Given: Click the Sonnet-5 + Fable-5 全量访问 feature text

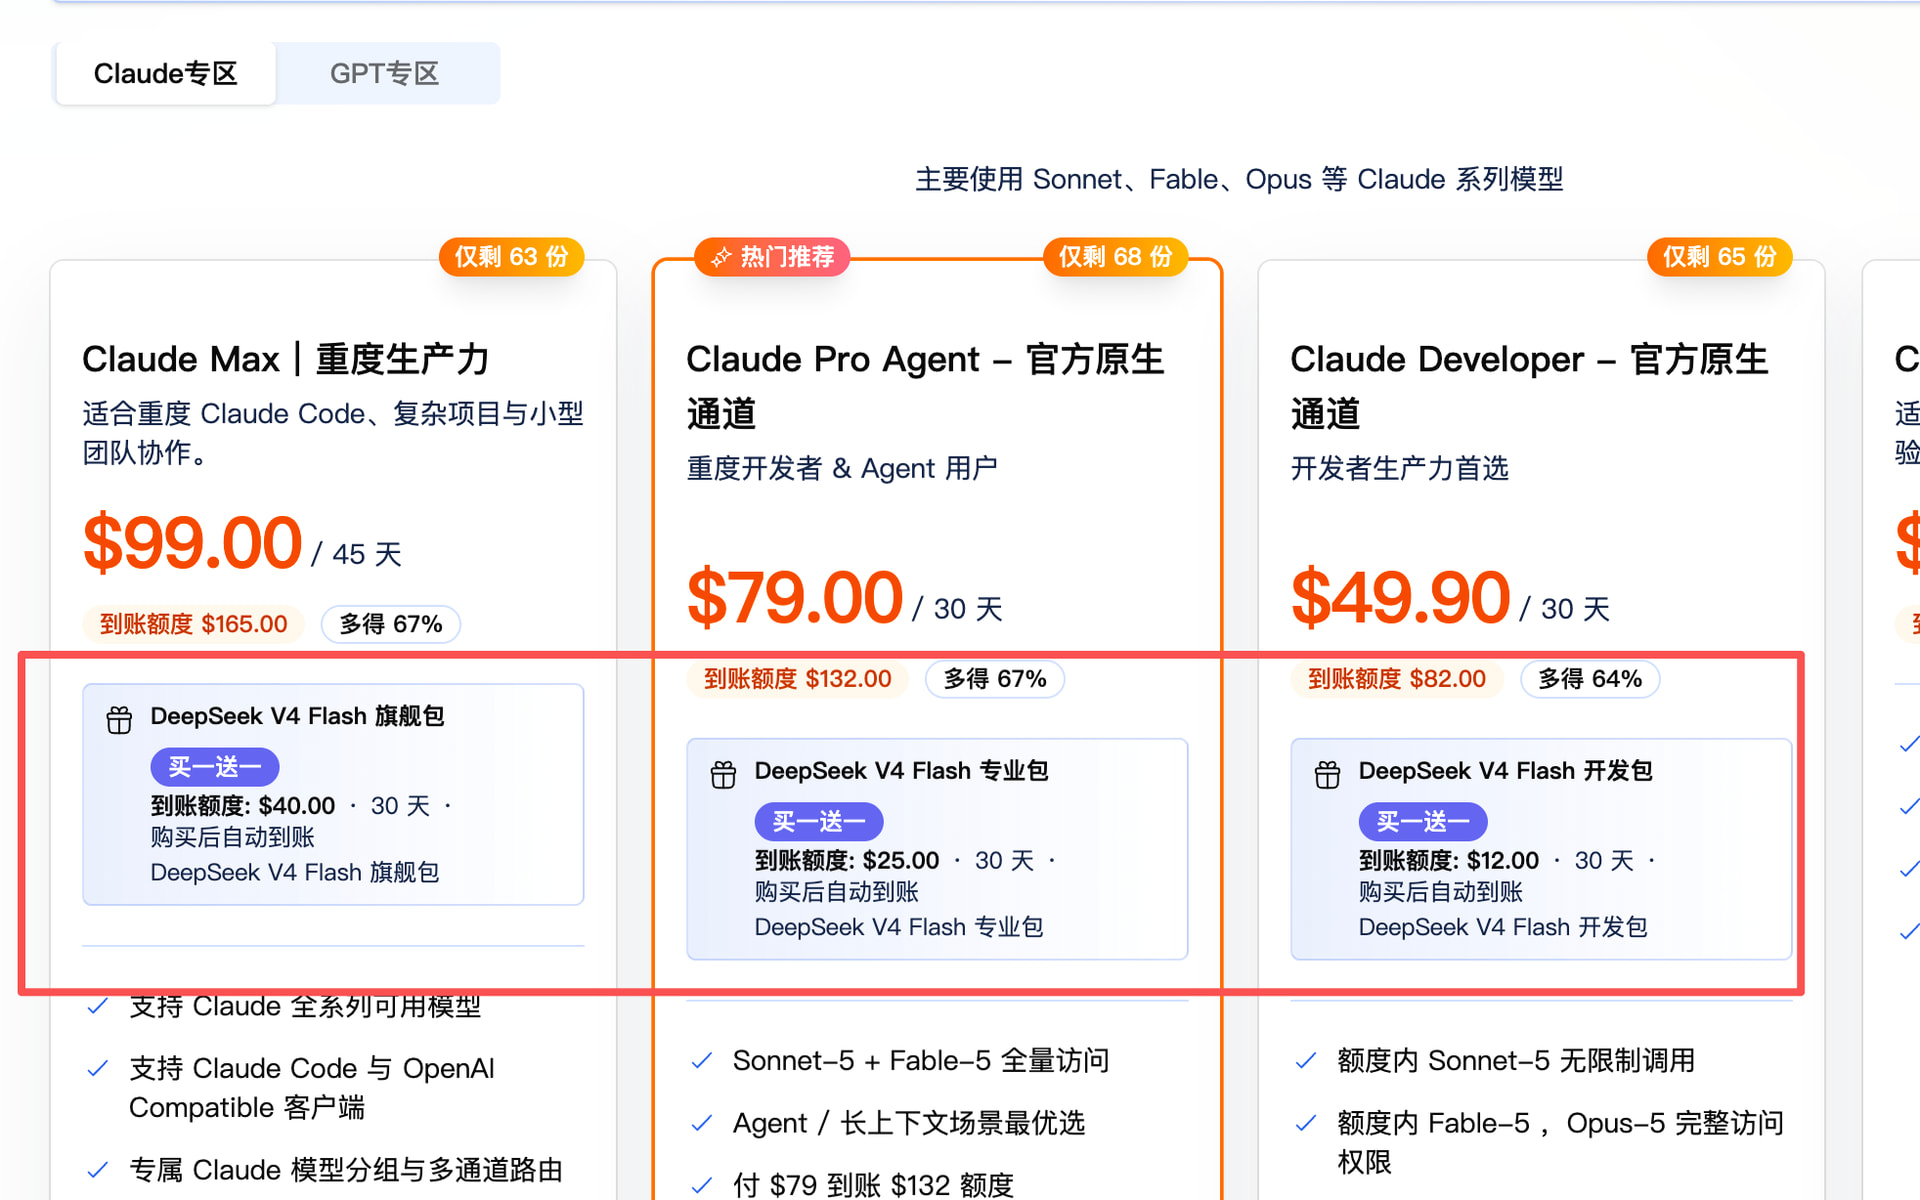Looking at the screenshot, I should point(921,1061).
